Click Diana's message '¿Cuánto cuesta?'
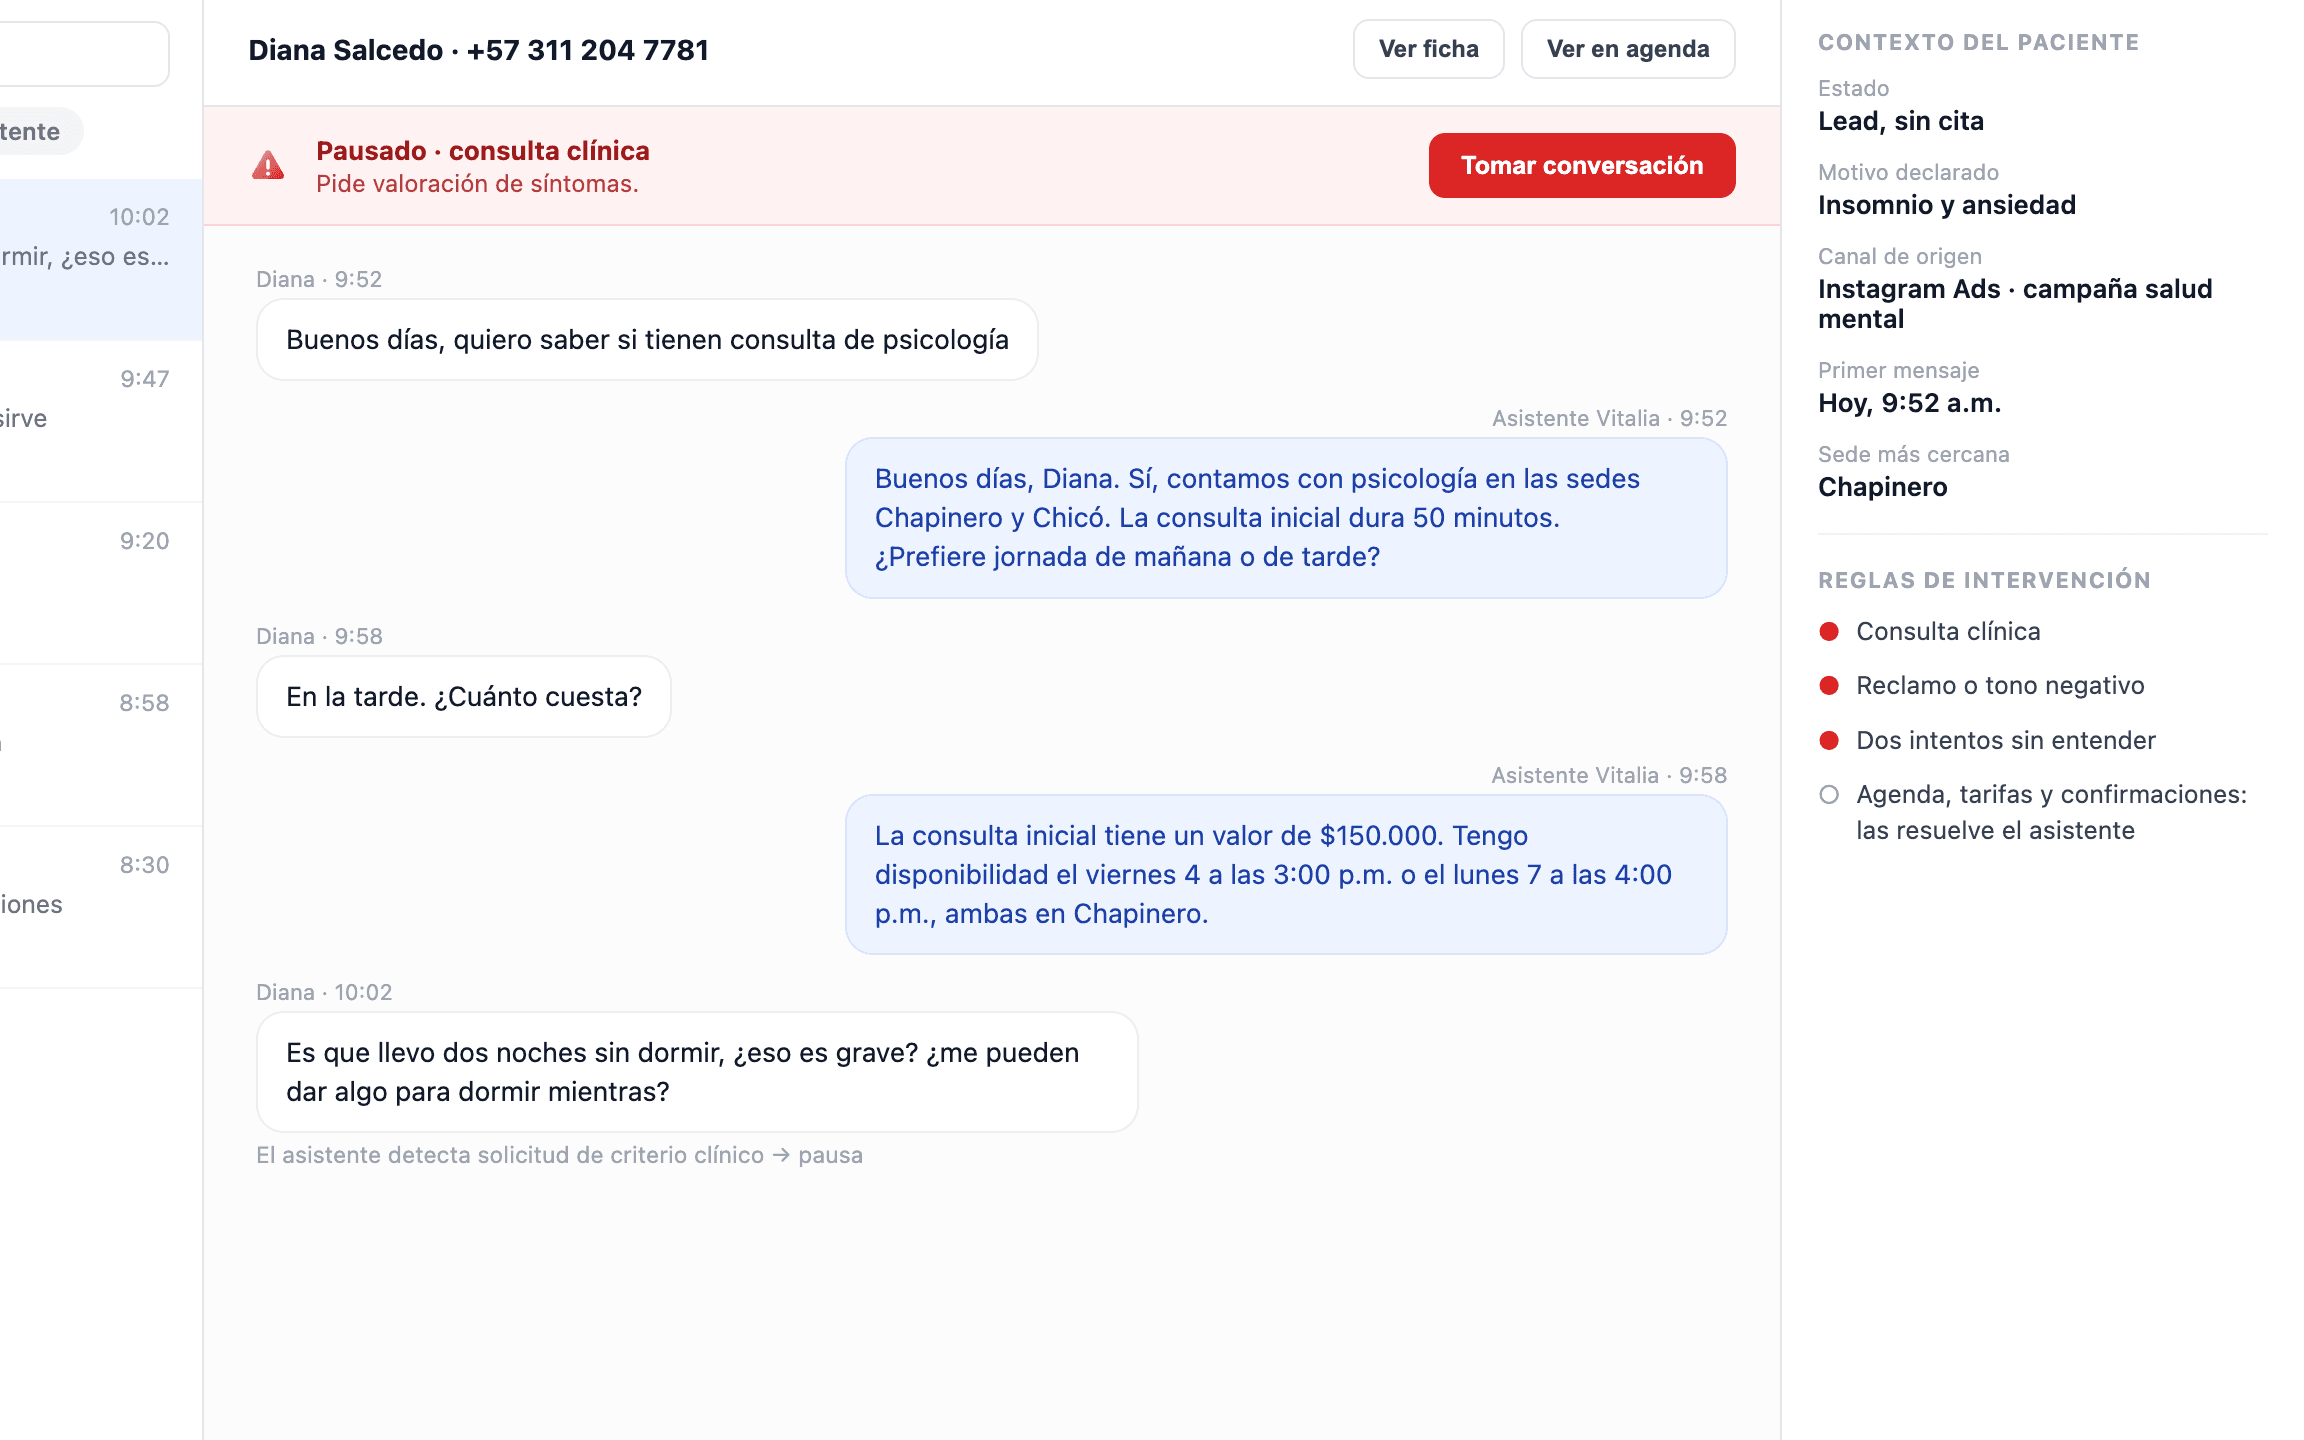This screenshot has height=1440, width=2304. point(464,697)
